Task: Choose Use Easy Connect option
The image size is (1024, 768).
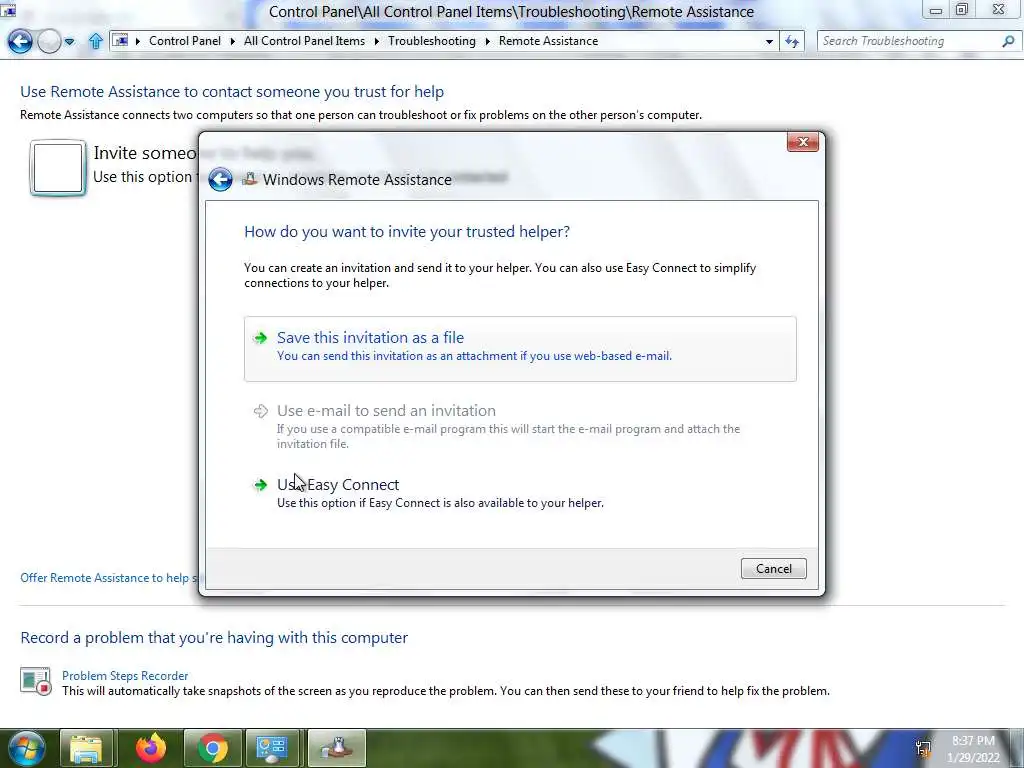Action: (520, 493)
